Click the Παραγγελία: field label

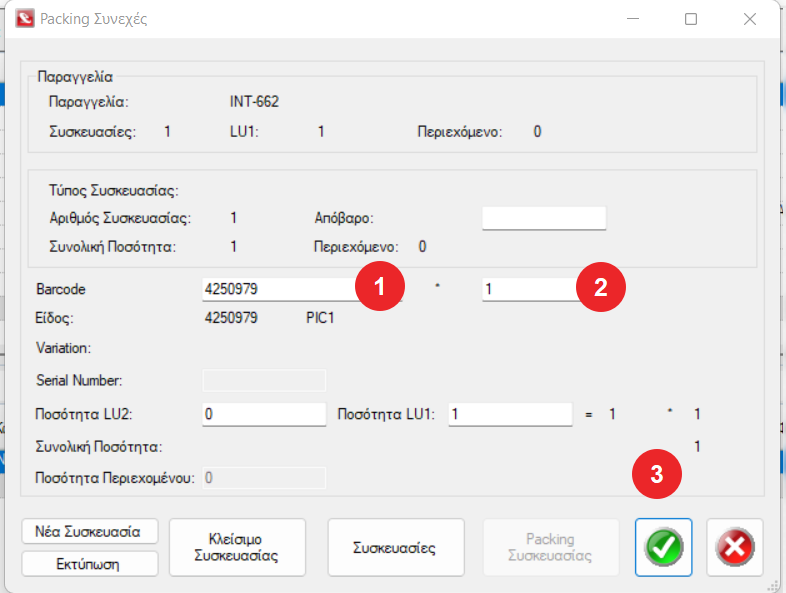88,102
